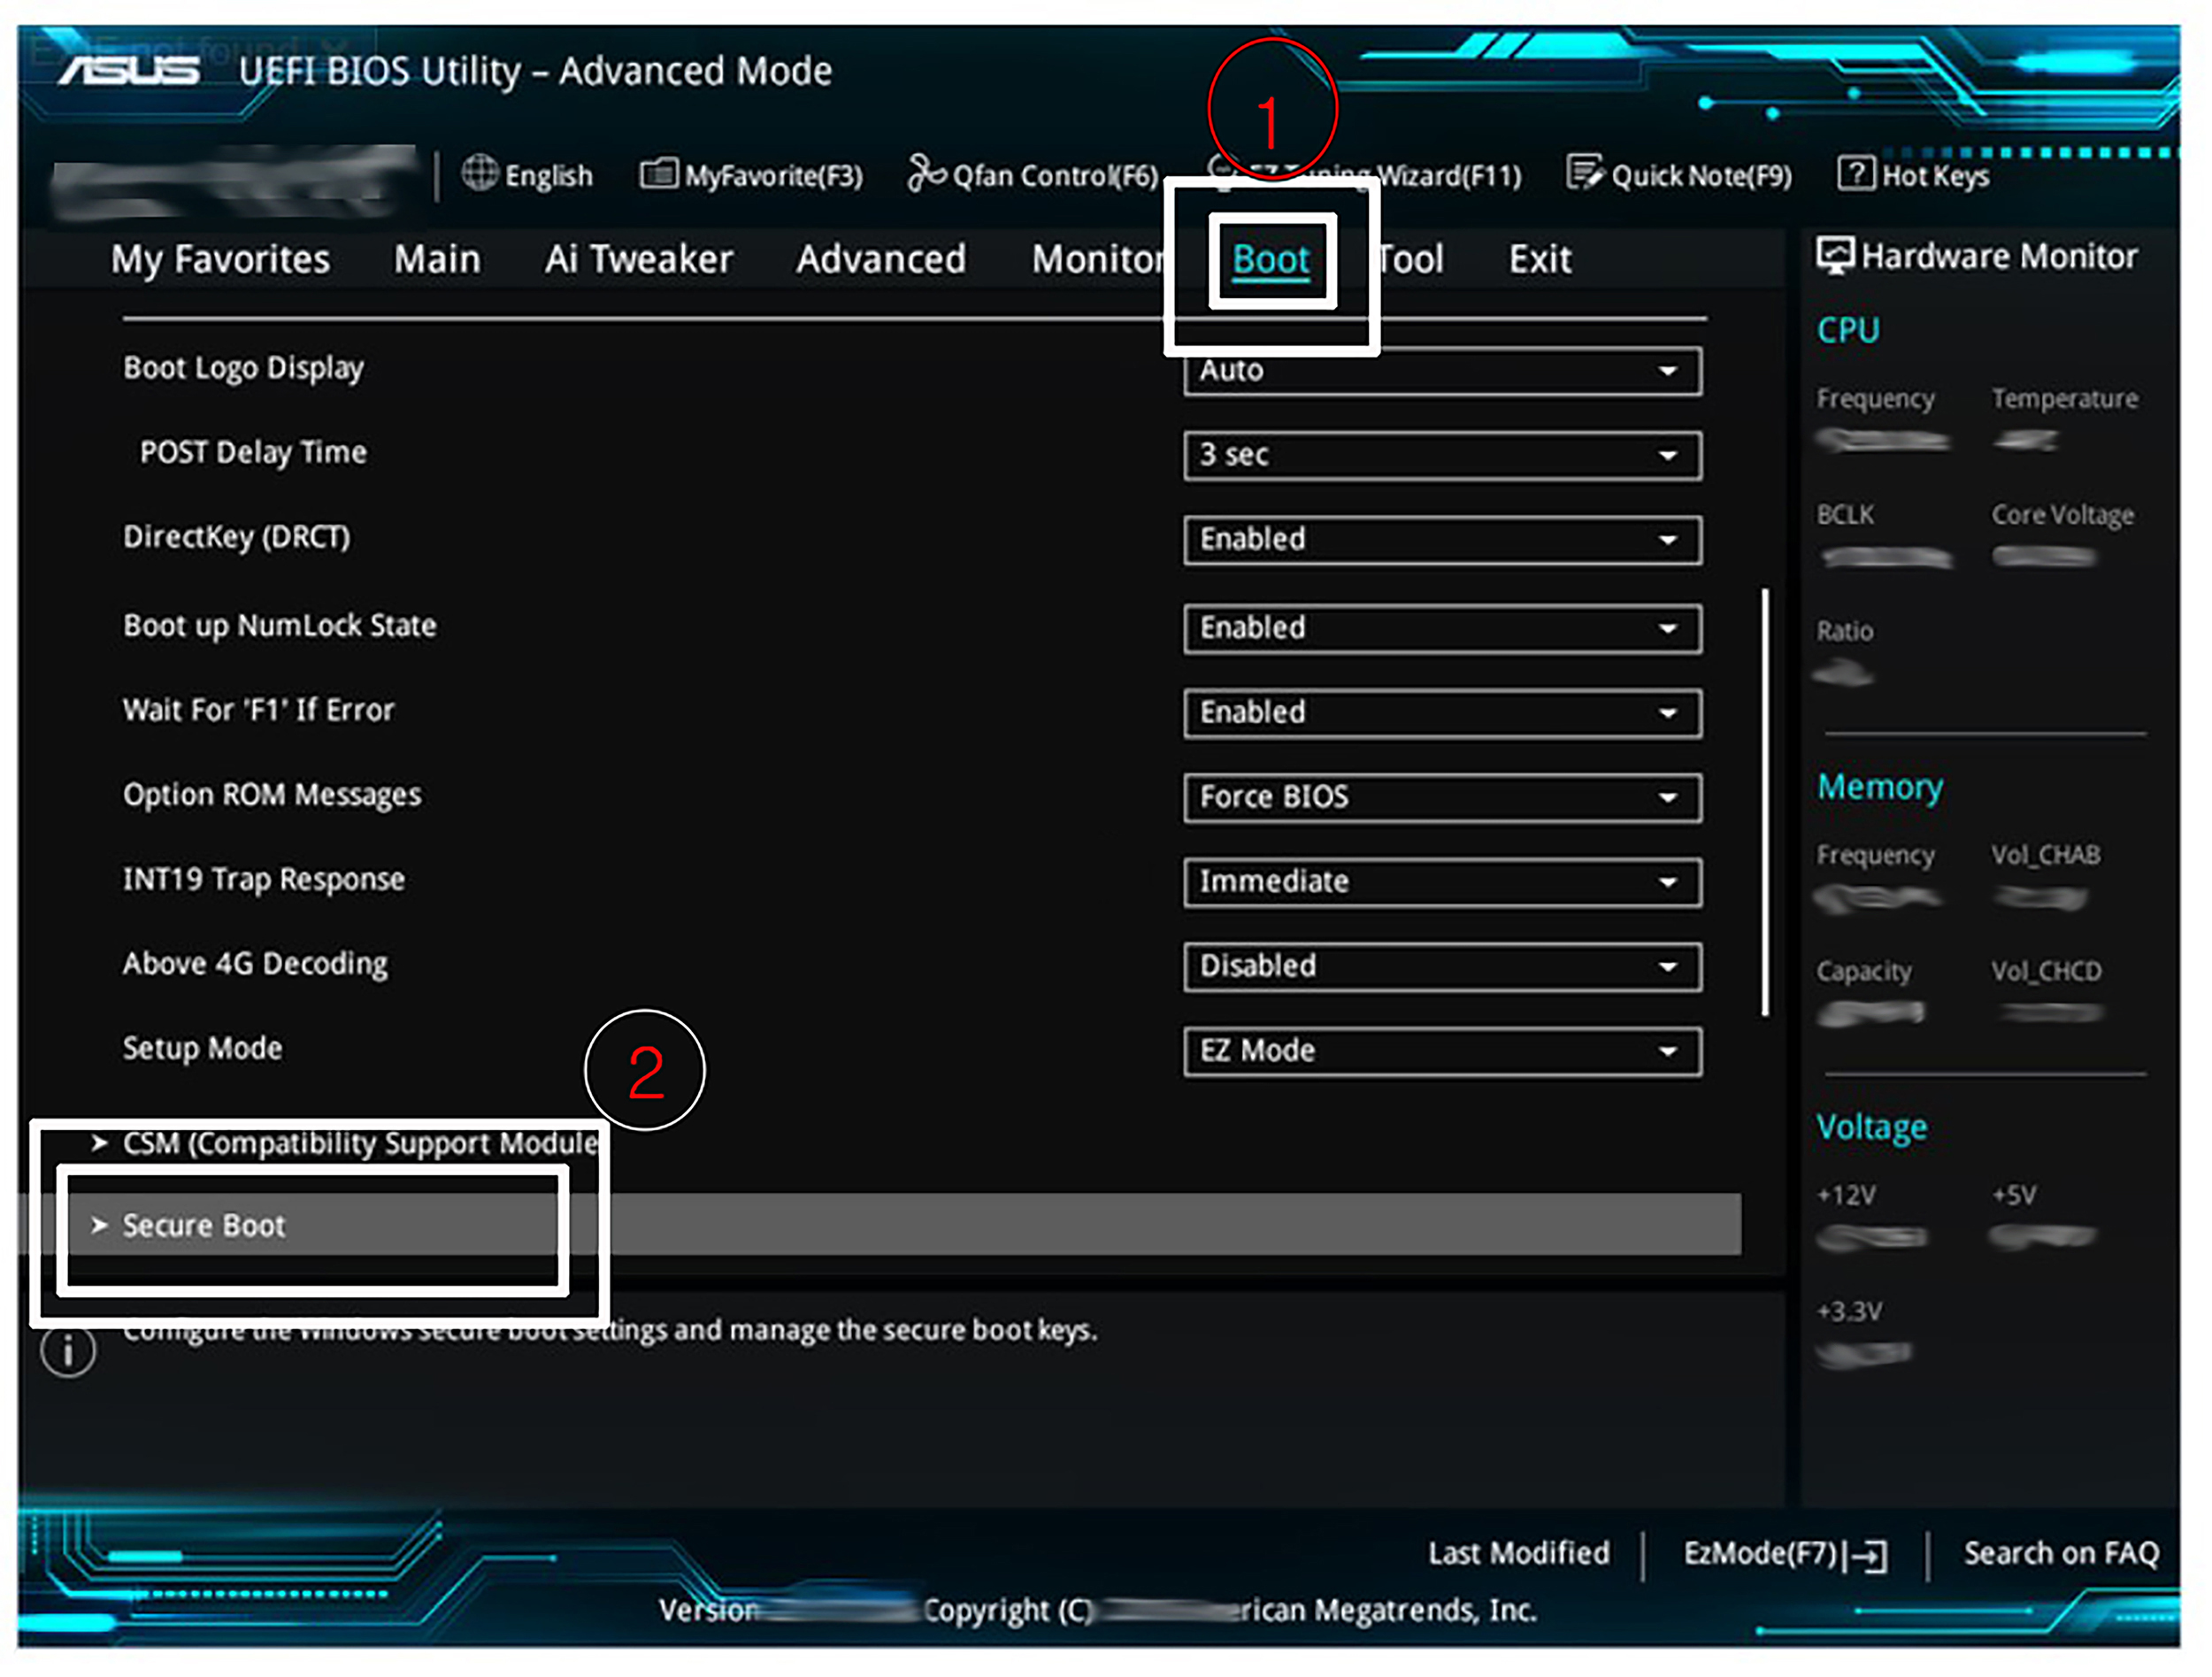Switch to My Favorites tab

(220, 260)
